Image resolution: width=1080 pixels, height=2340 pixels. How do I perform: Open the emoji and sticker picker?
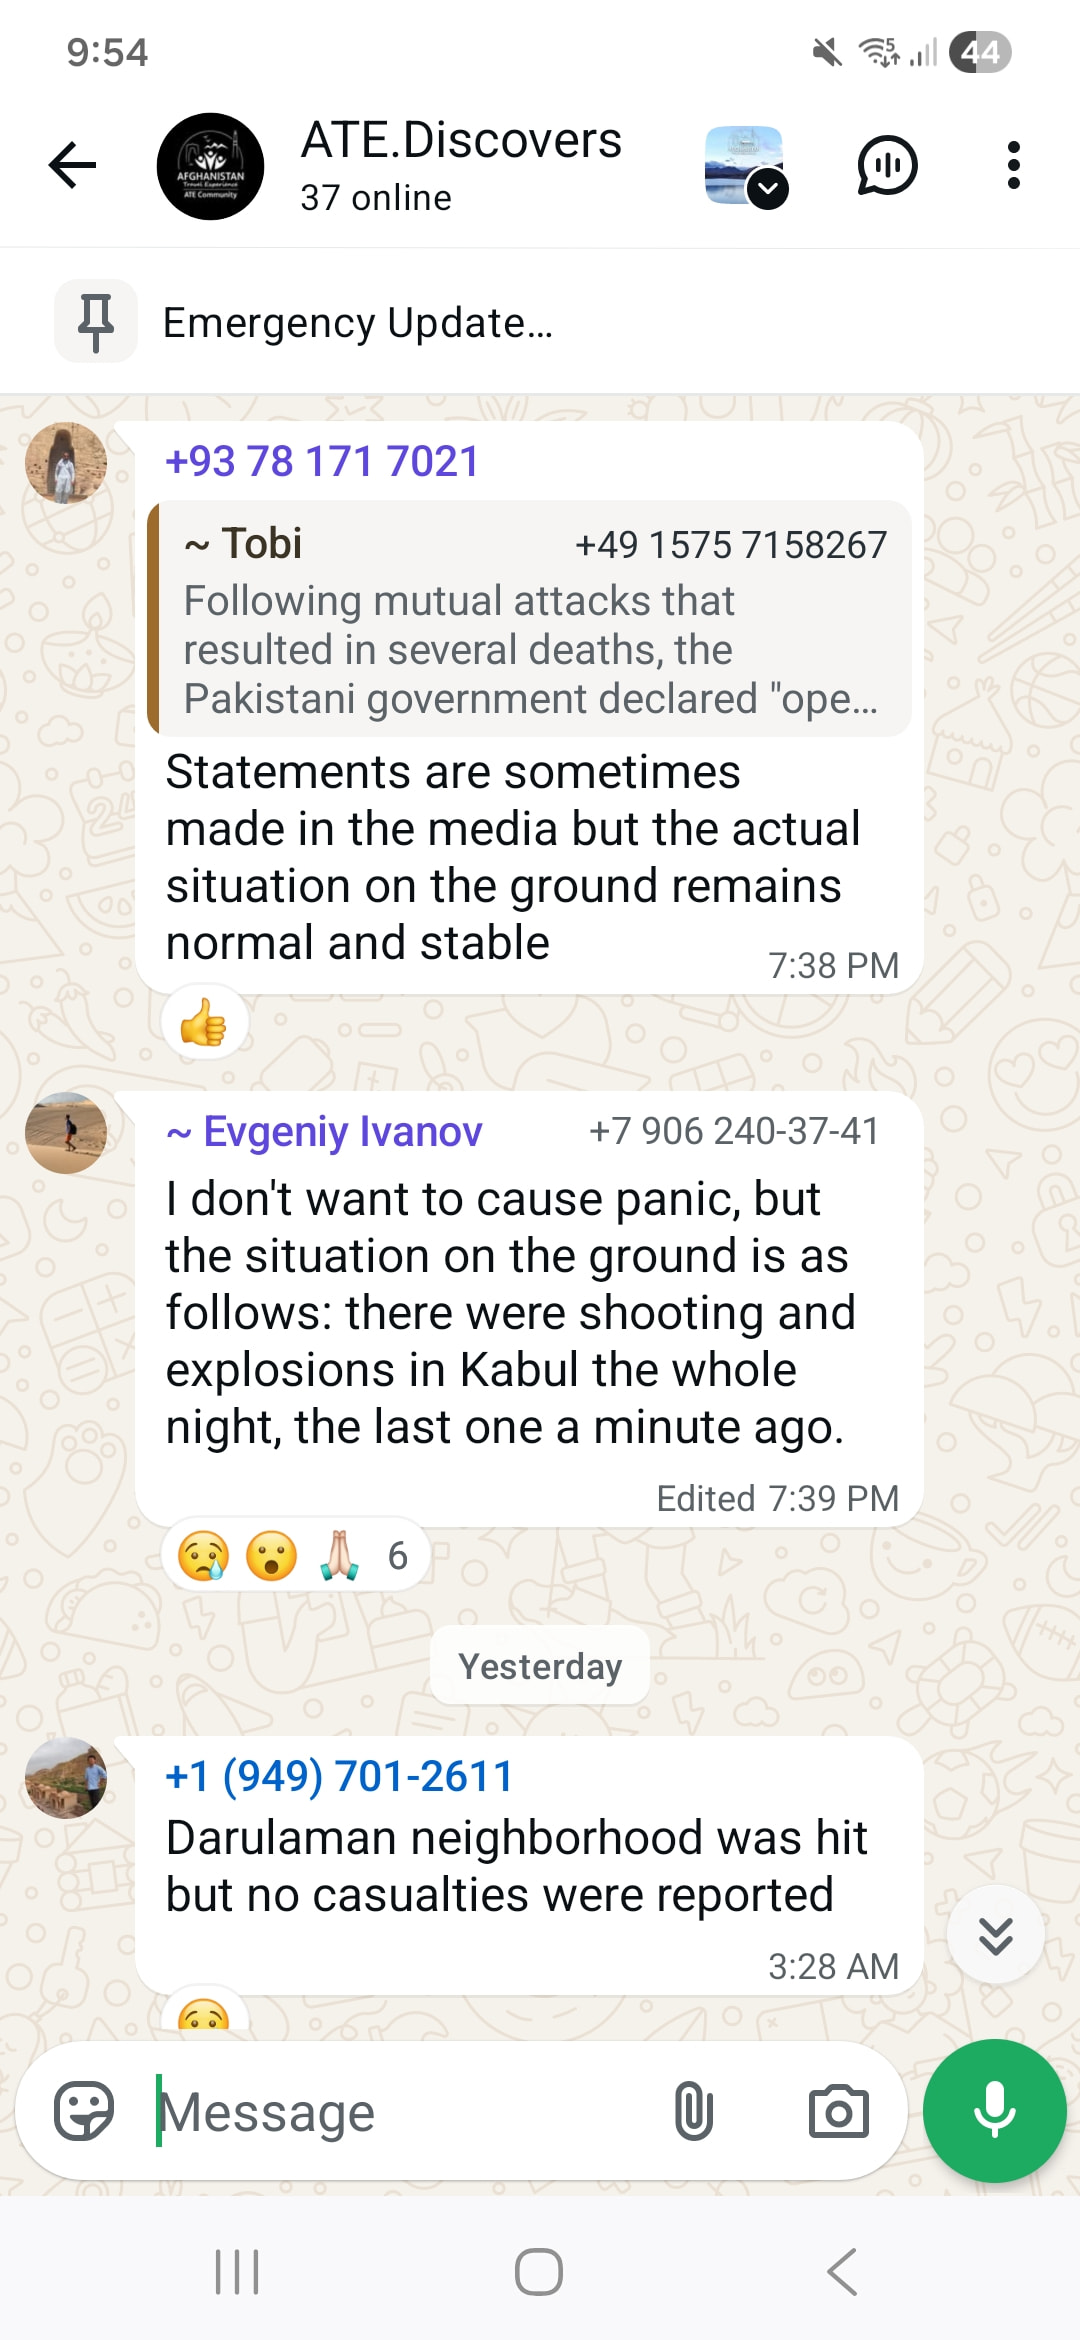click(84, 2112)
